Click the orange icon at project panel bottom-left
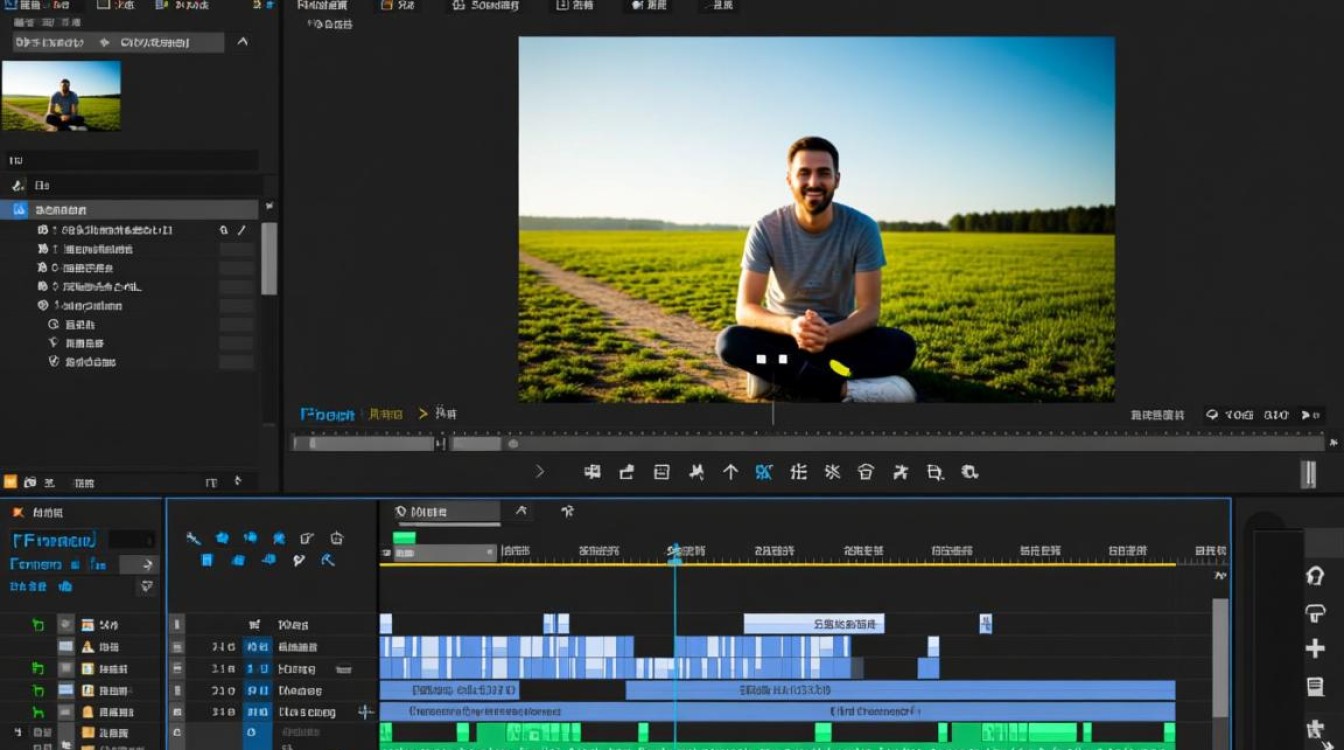 [x=10, y=482]
